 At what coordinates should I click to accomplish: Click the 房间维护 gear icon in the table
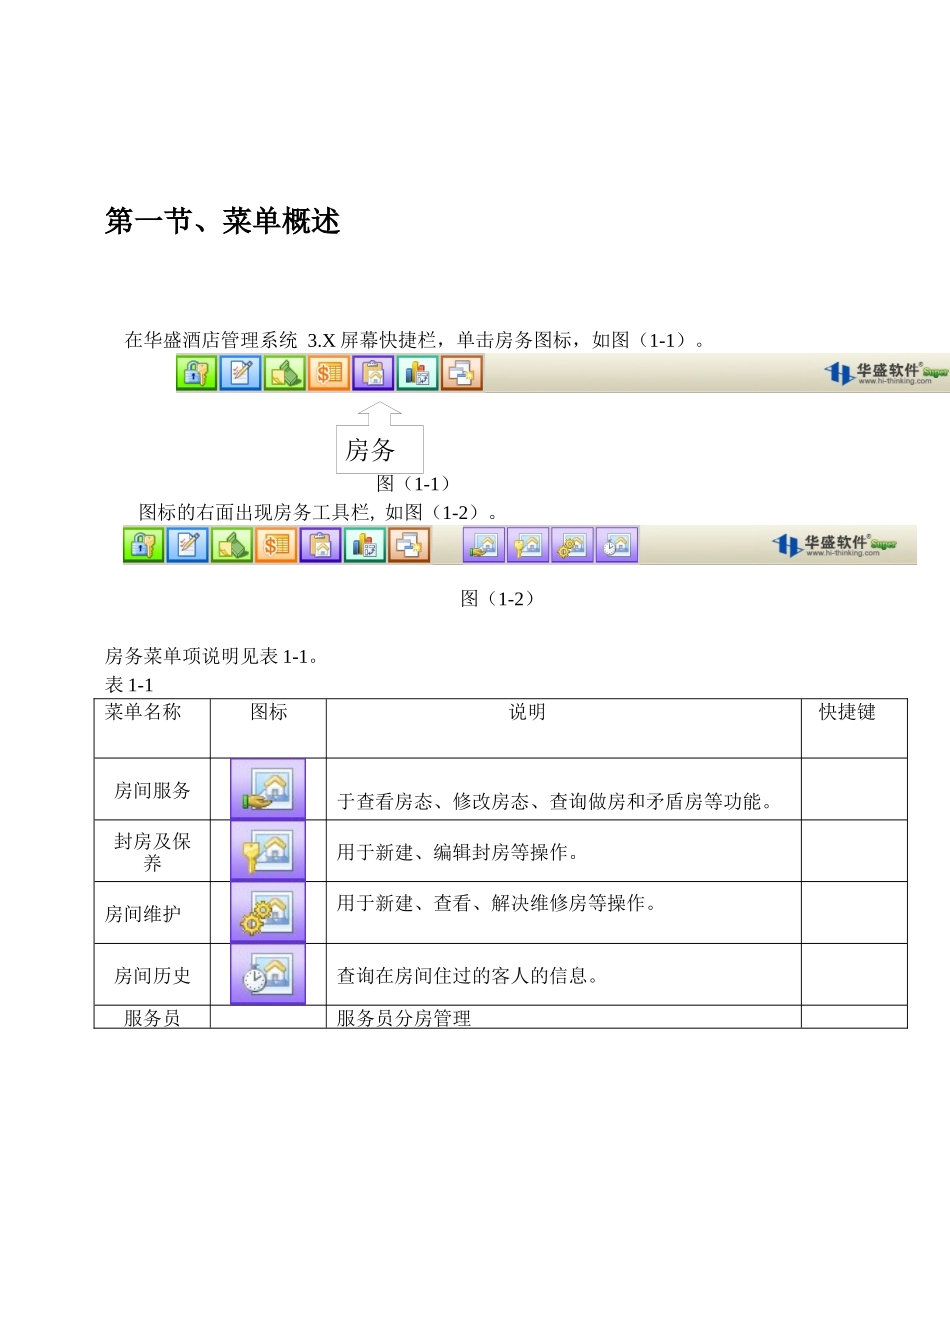click(x=268, y=912)
